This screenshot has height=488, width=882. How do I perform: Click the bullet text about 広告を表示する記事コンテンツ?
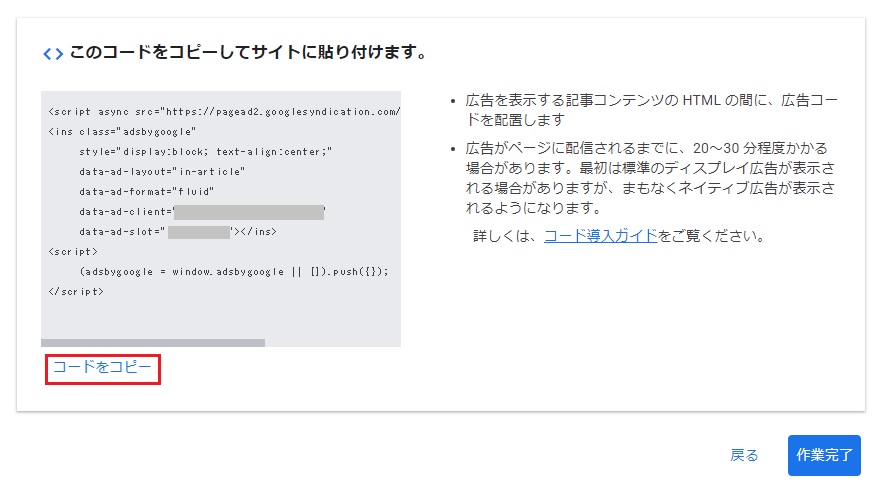click(x=651, y=110)
